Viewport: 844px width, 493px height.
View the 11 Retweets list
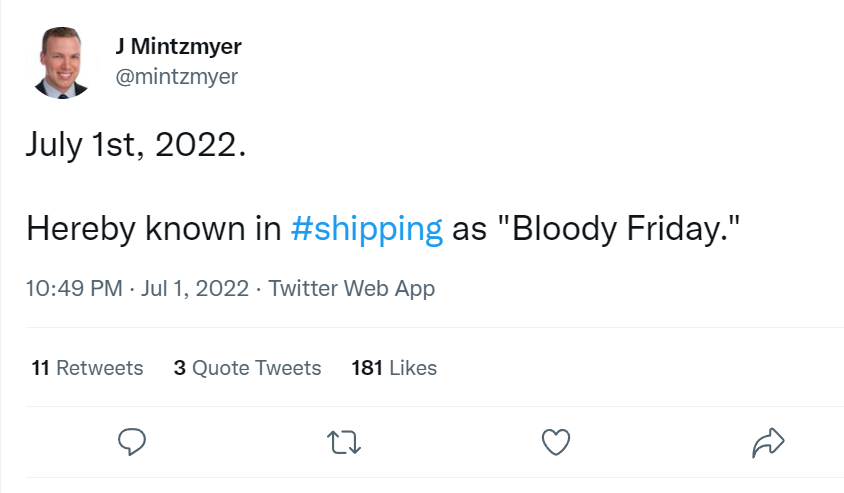point(87,368)
